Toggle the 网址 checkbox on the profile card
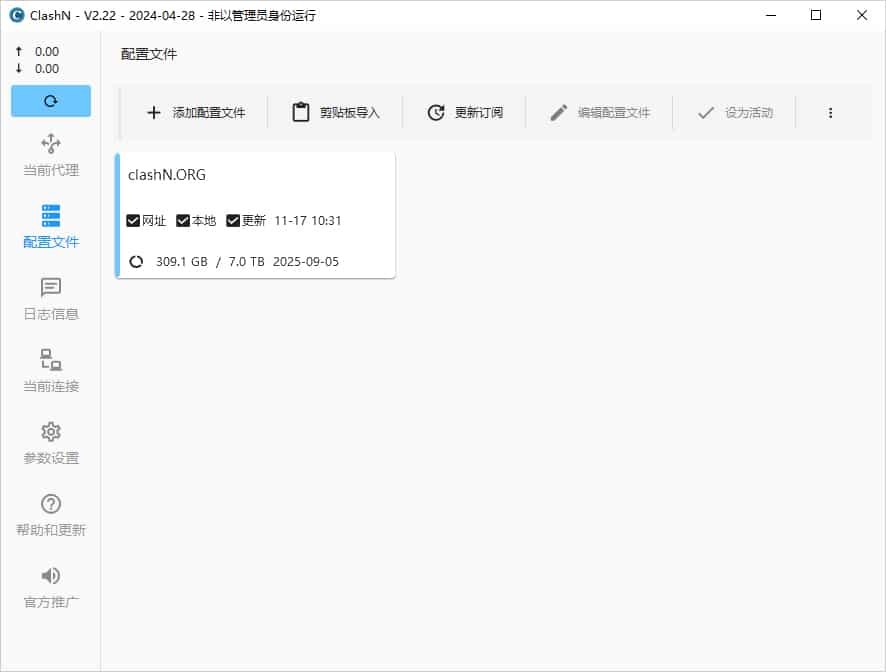886x672 pixels. coord(132,220)
